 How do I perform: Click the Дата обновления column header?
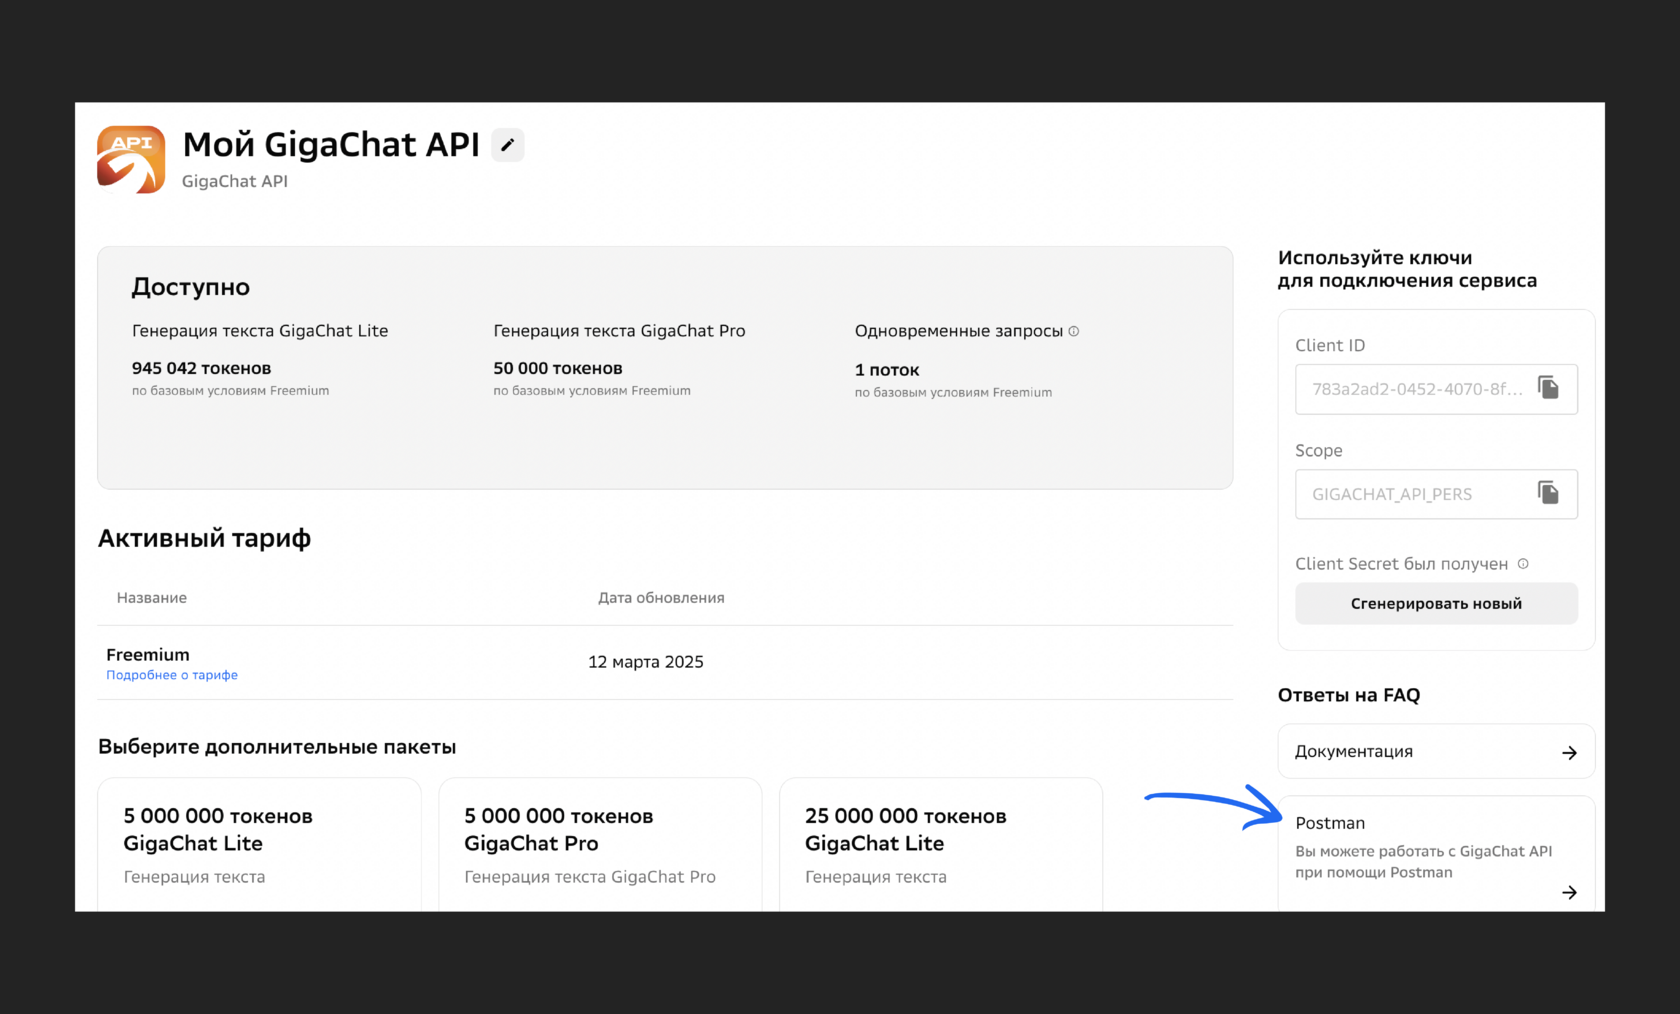[x=661, y=598]
